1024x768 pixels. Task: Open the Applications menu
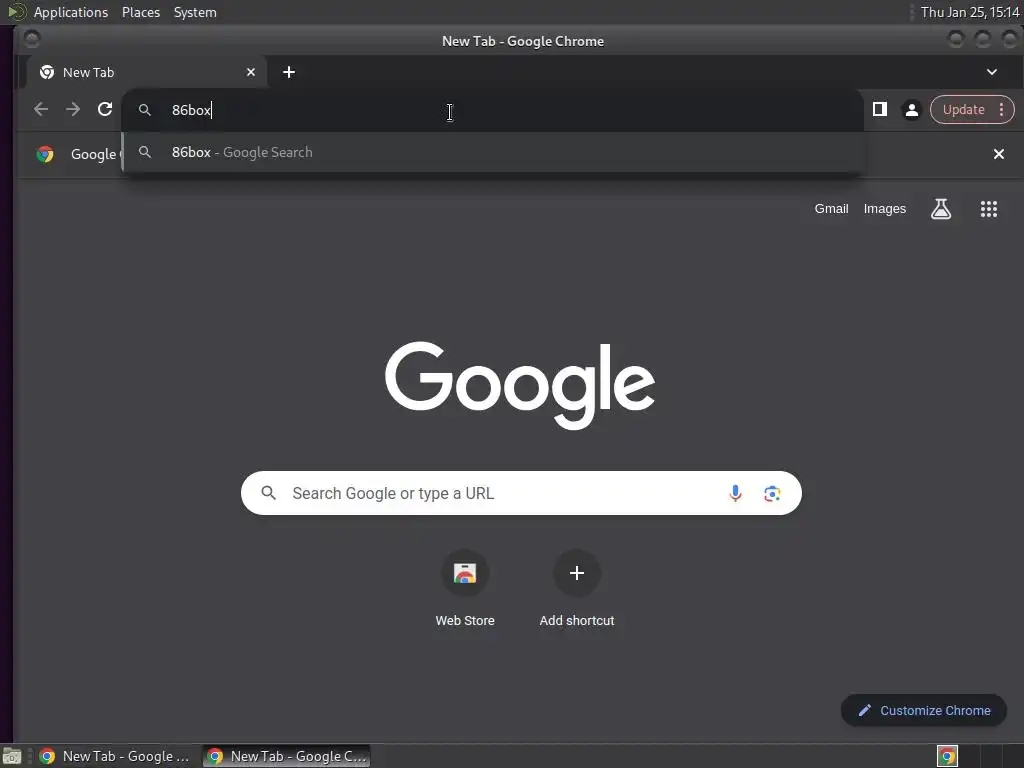click(71, 12)
